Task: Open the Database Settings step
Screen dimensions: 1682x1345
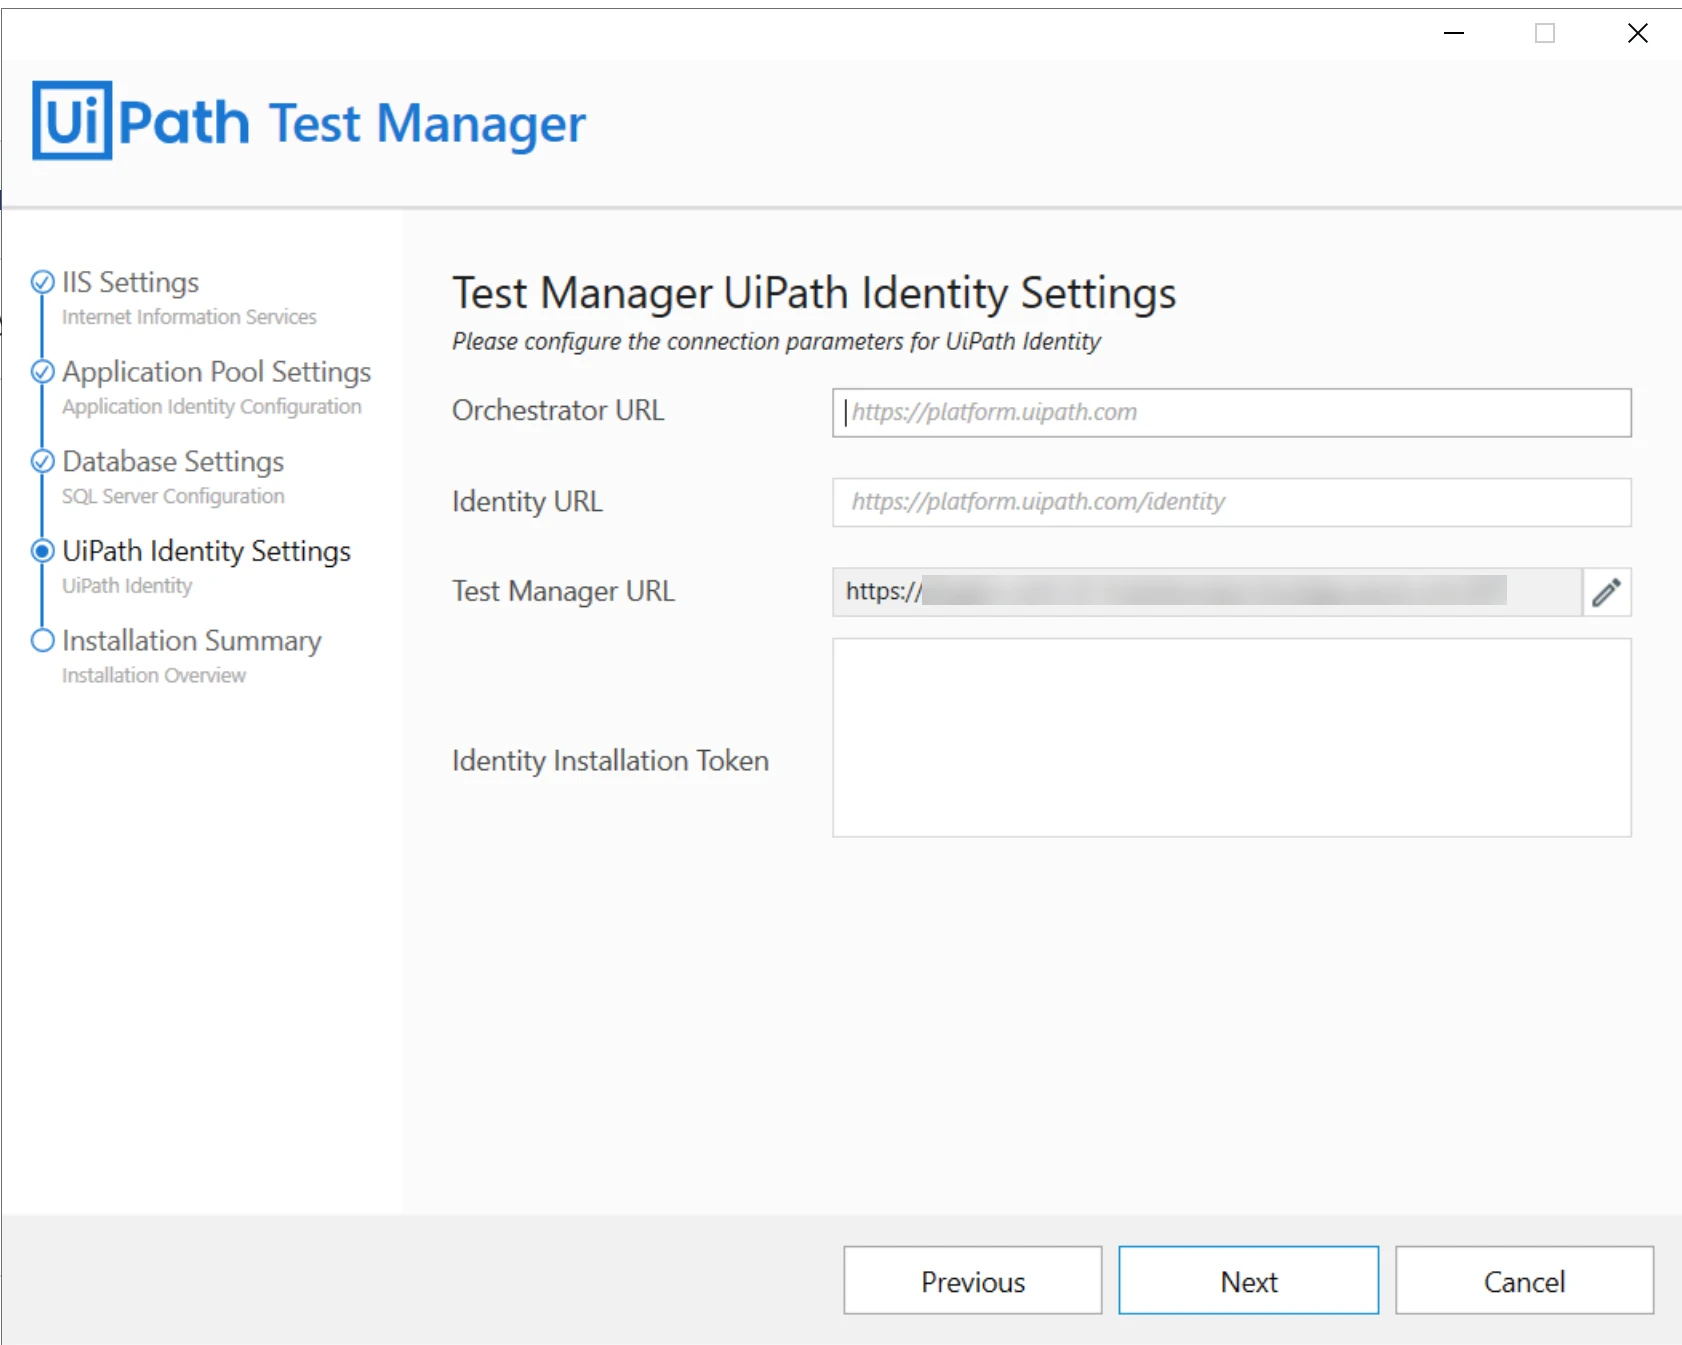Action: tap(173, 461)
